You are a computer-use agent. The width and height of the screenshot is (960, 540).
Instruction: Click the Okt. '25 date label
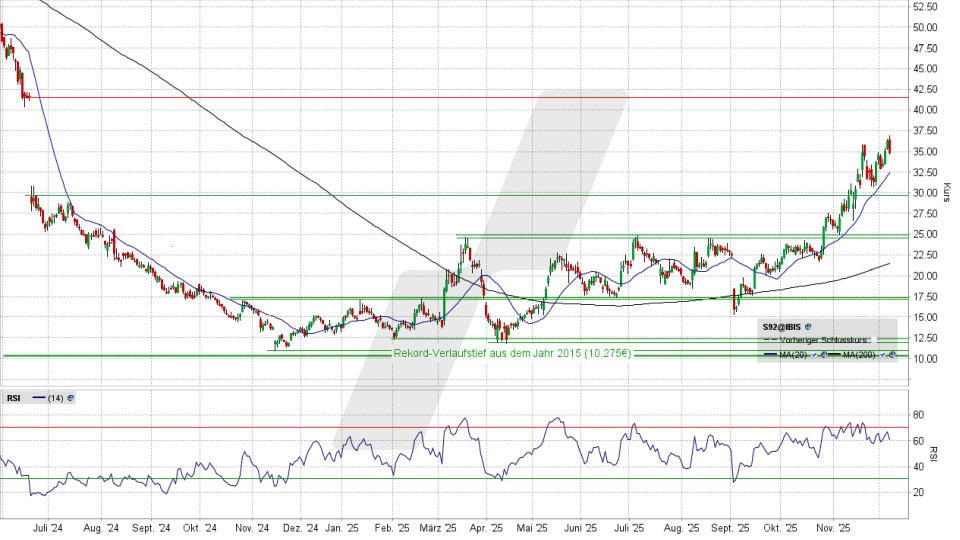point(780,528)
